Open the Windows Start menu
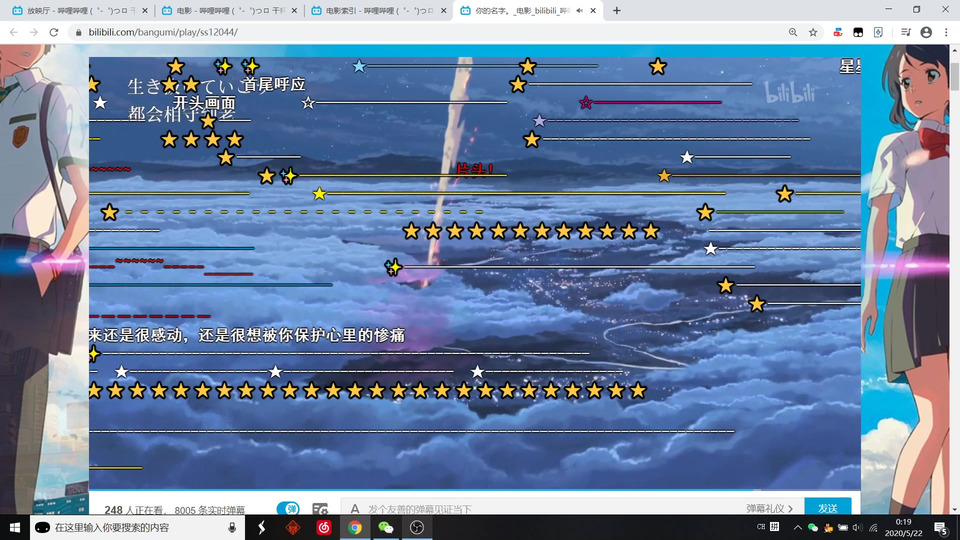 click(15, 527)
